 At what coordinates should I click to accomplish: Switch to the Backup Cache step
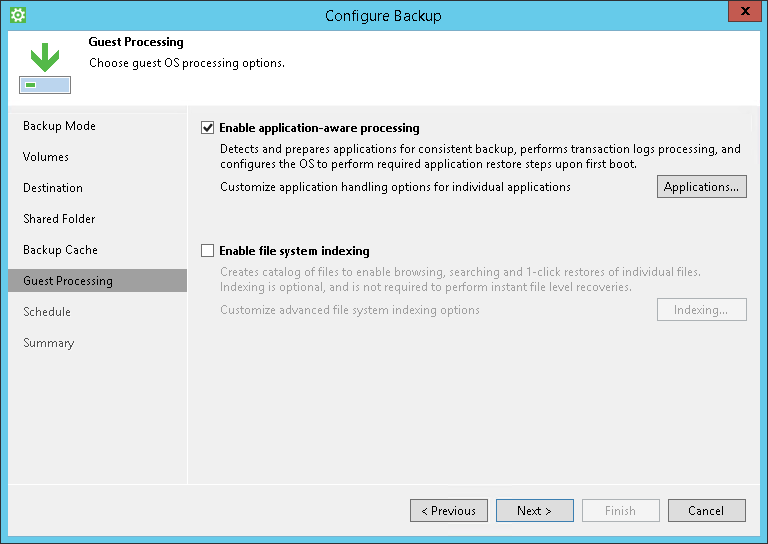click(x=60, y=250)
